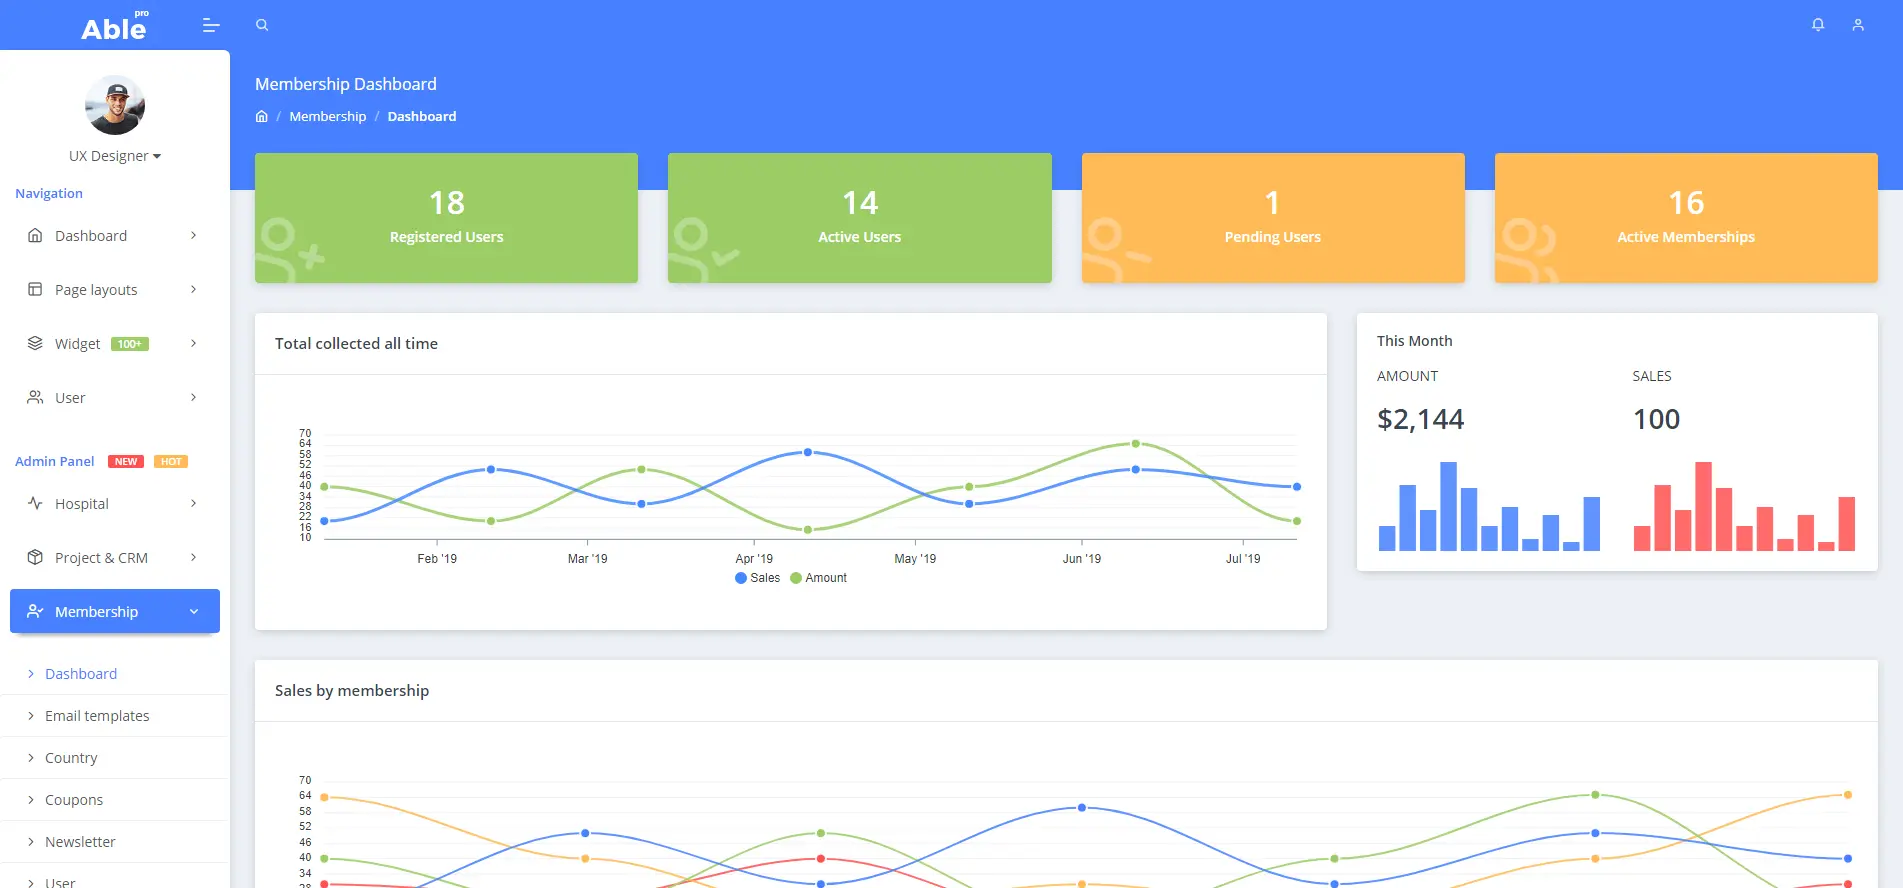Viewport: 1903px width, 888px height.
Task: Open the Widget menu item
Action: 115,344
